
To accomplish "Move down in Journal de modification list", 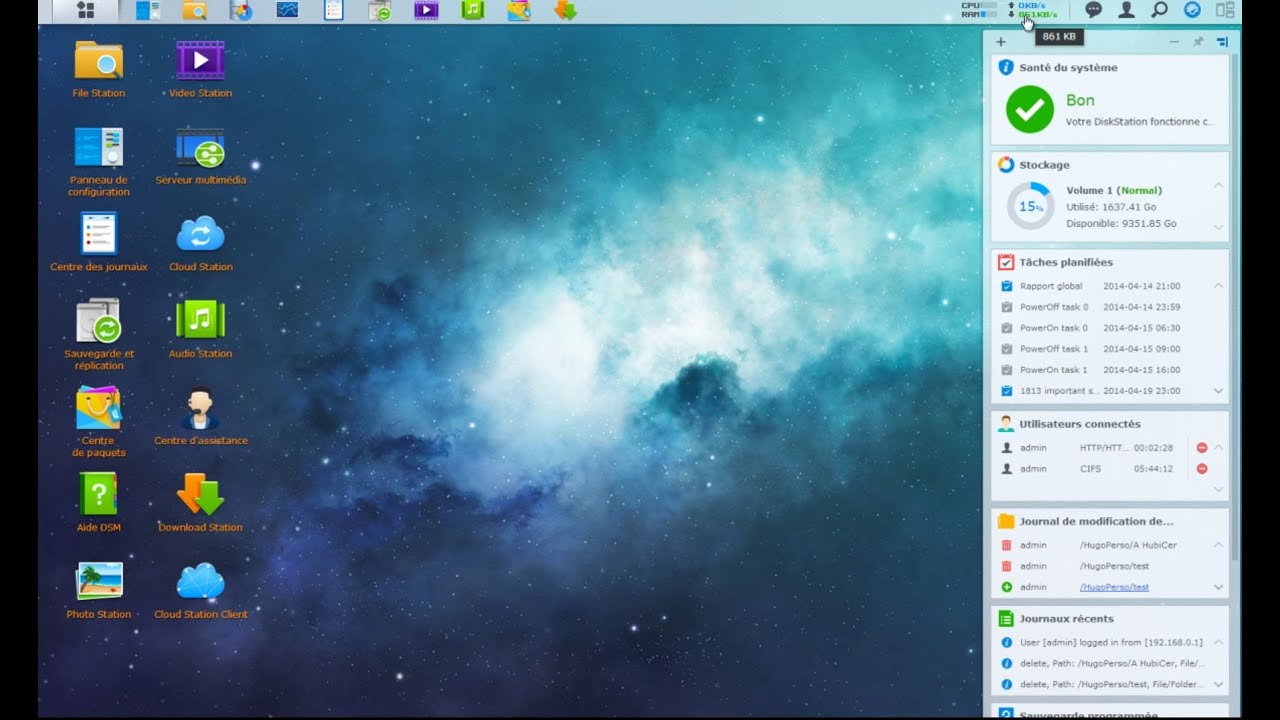I will click(x=1218, y=587).
